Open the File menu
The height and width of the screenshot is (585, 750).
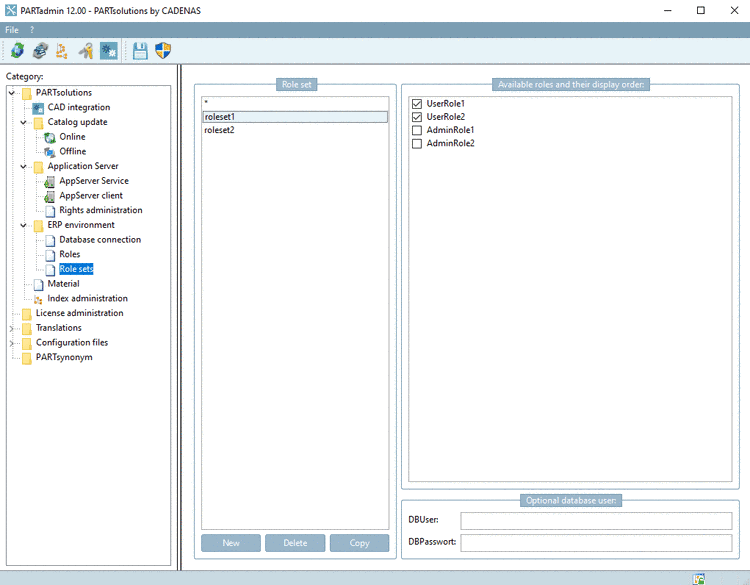click(12, 30)
